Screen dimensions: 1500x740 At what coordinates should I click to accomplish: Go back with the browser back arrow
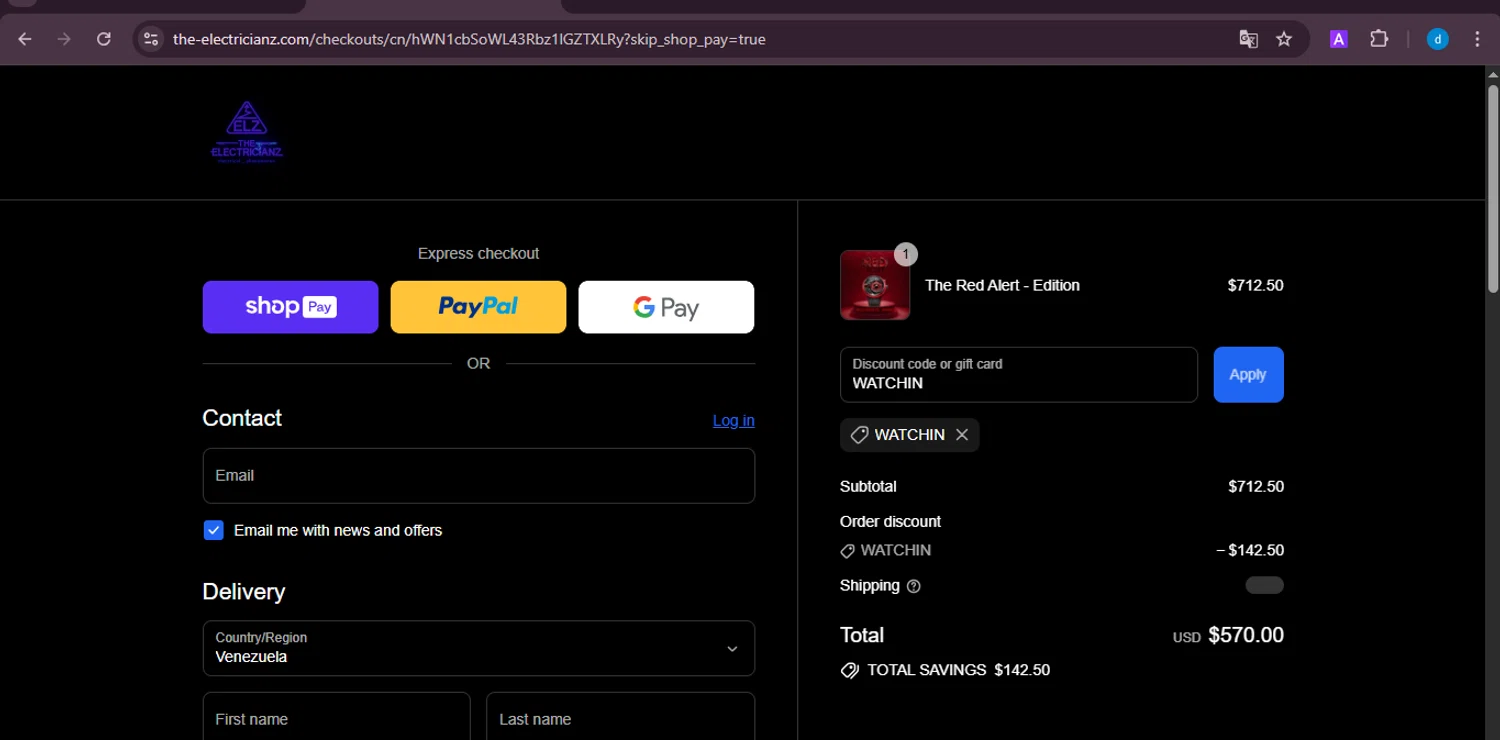[x=25, y=39]
